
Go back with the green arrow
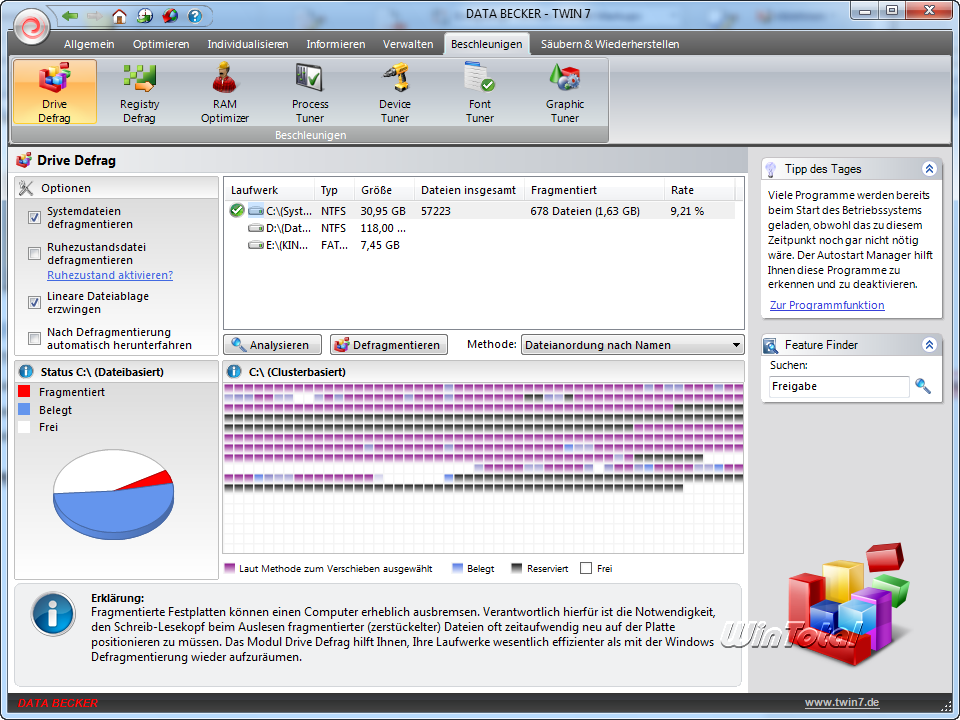(70, 16)
